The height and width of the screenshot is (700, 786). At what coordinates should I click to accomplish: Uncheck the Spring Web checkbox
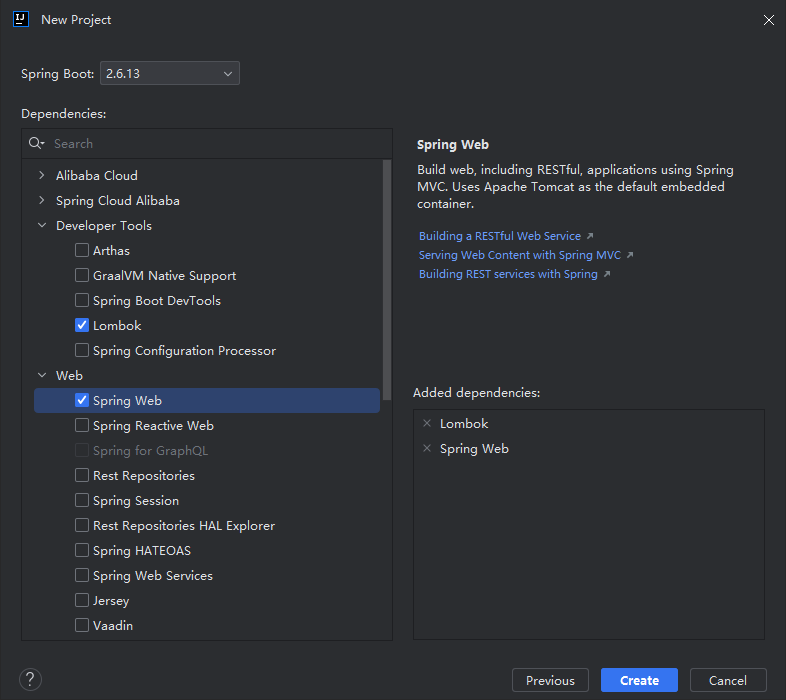pyautogui.click(x=82, y=400)
